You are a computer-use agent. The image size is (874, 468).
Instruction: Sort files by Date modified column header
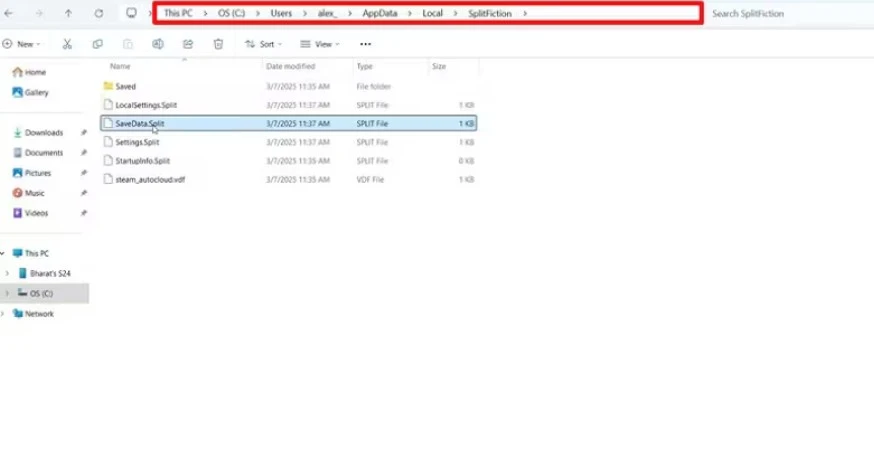290,66
